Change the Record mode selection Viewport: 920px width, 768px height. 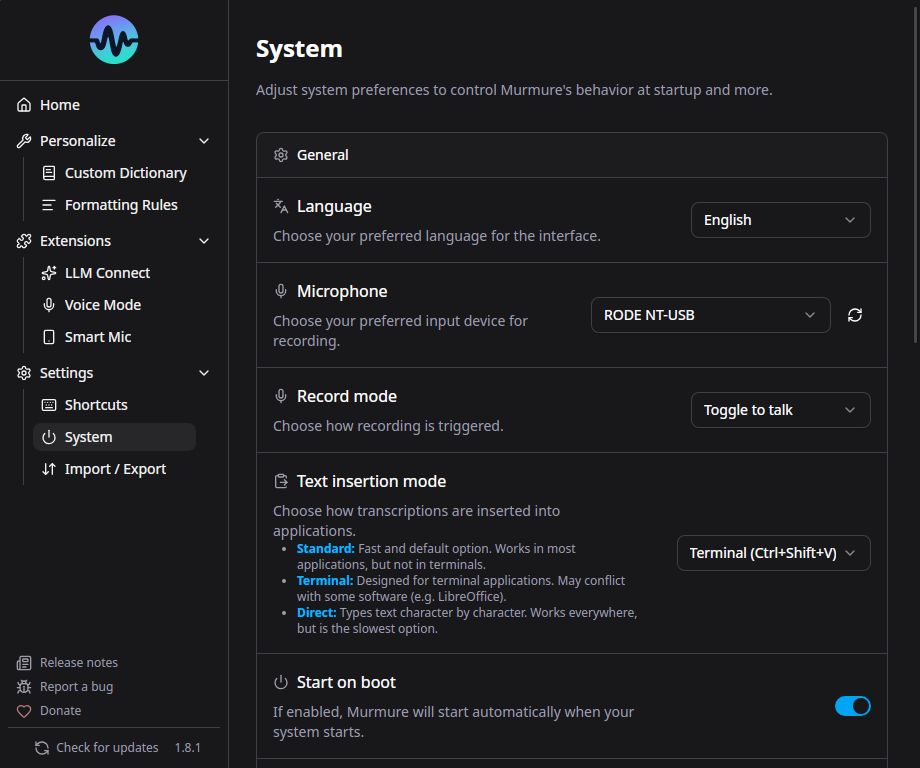[x=780, y=409]
